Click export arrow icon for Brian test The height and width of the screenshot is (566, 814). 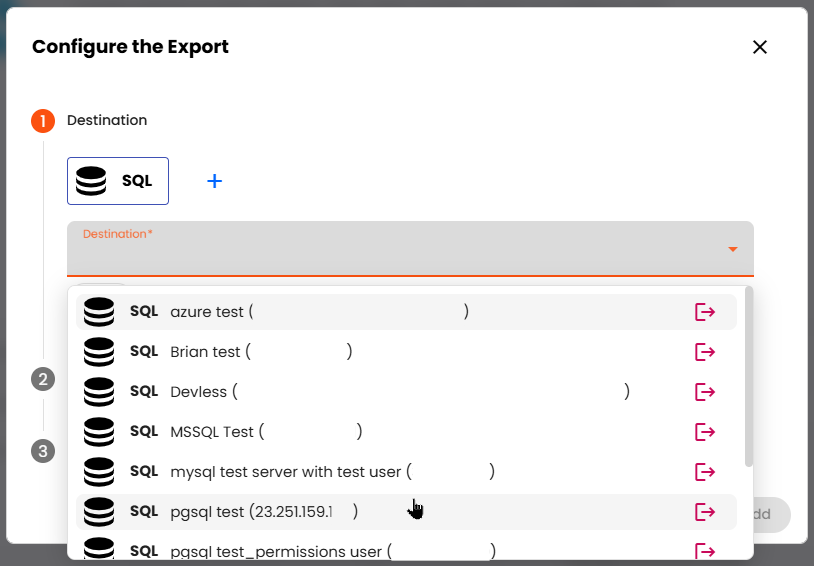pyautogui.click(x=705, y=352)
